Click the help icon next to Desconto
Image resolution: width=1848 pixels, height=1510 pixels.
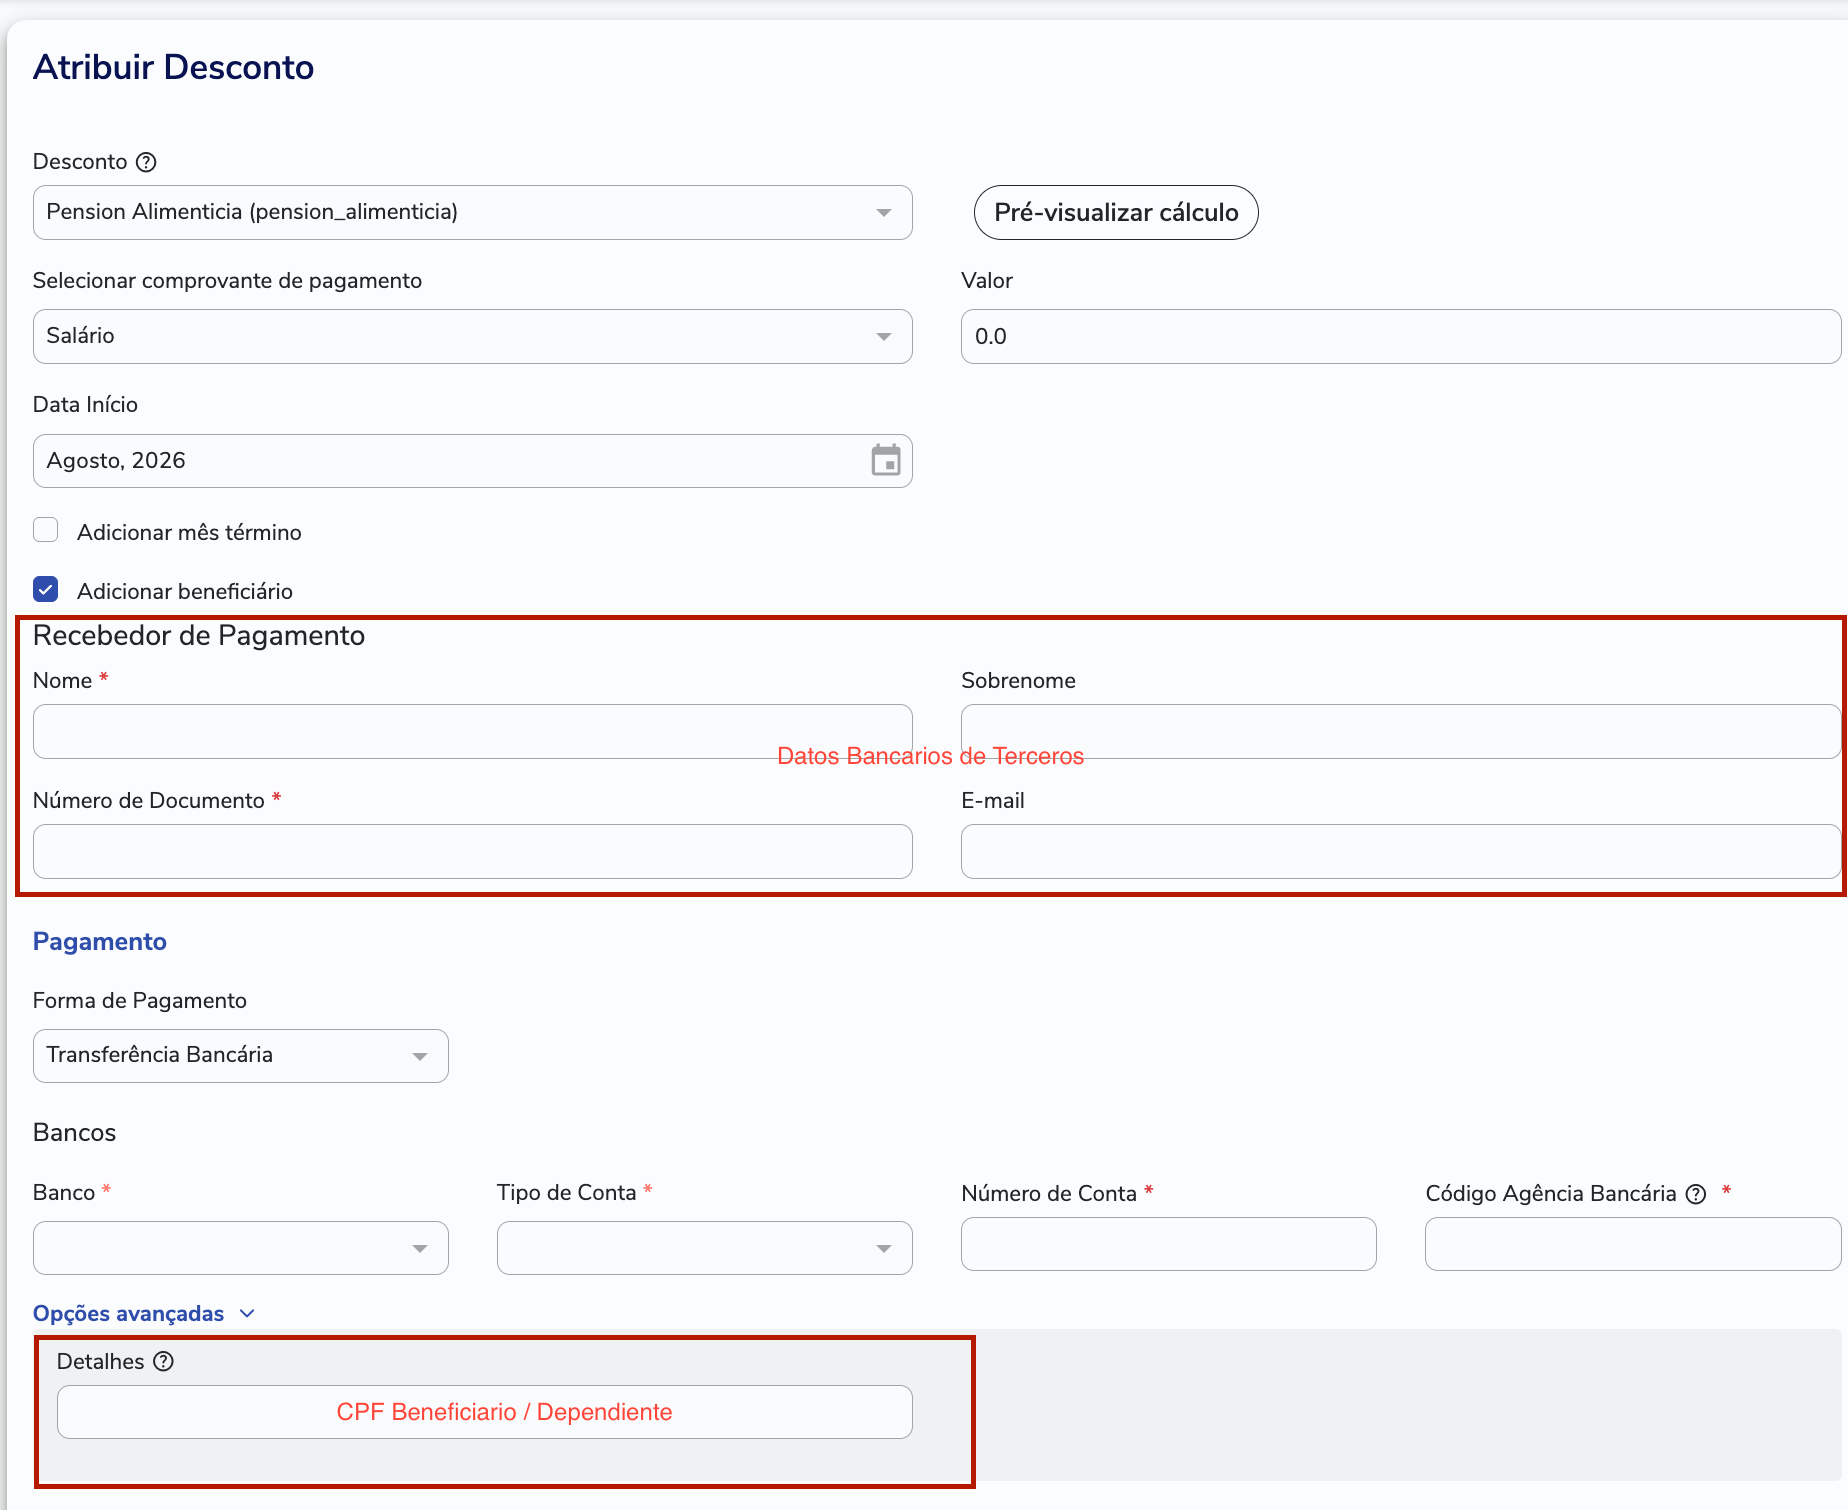click(146, 162)
